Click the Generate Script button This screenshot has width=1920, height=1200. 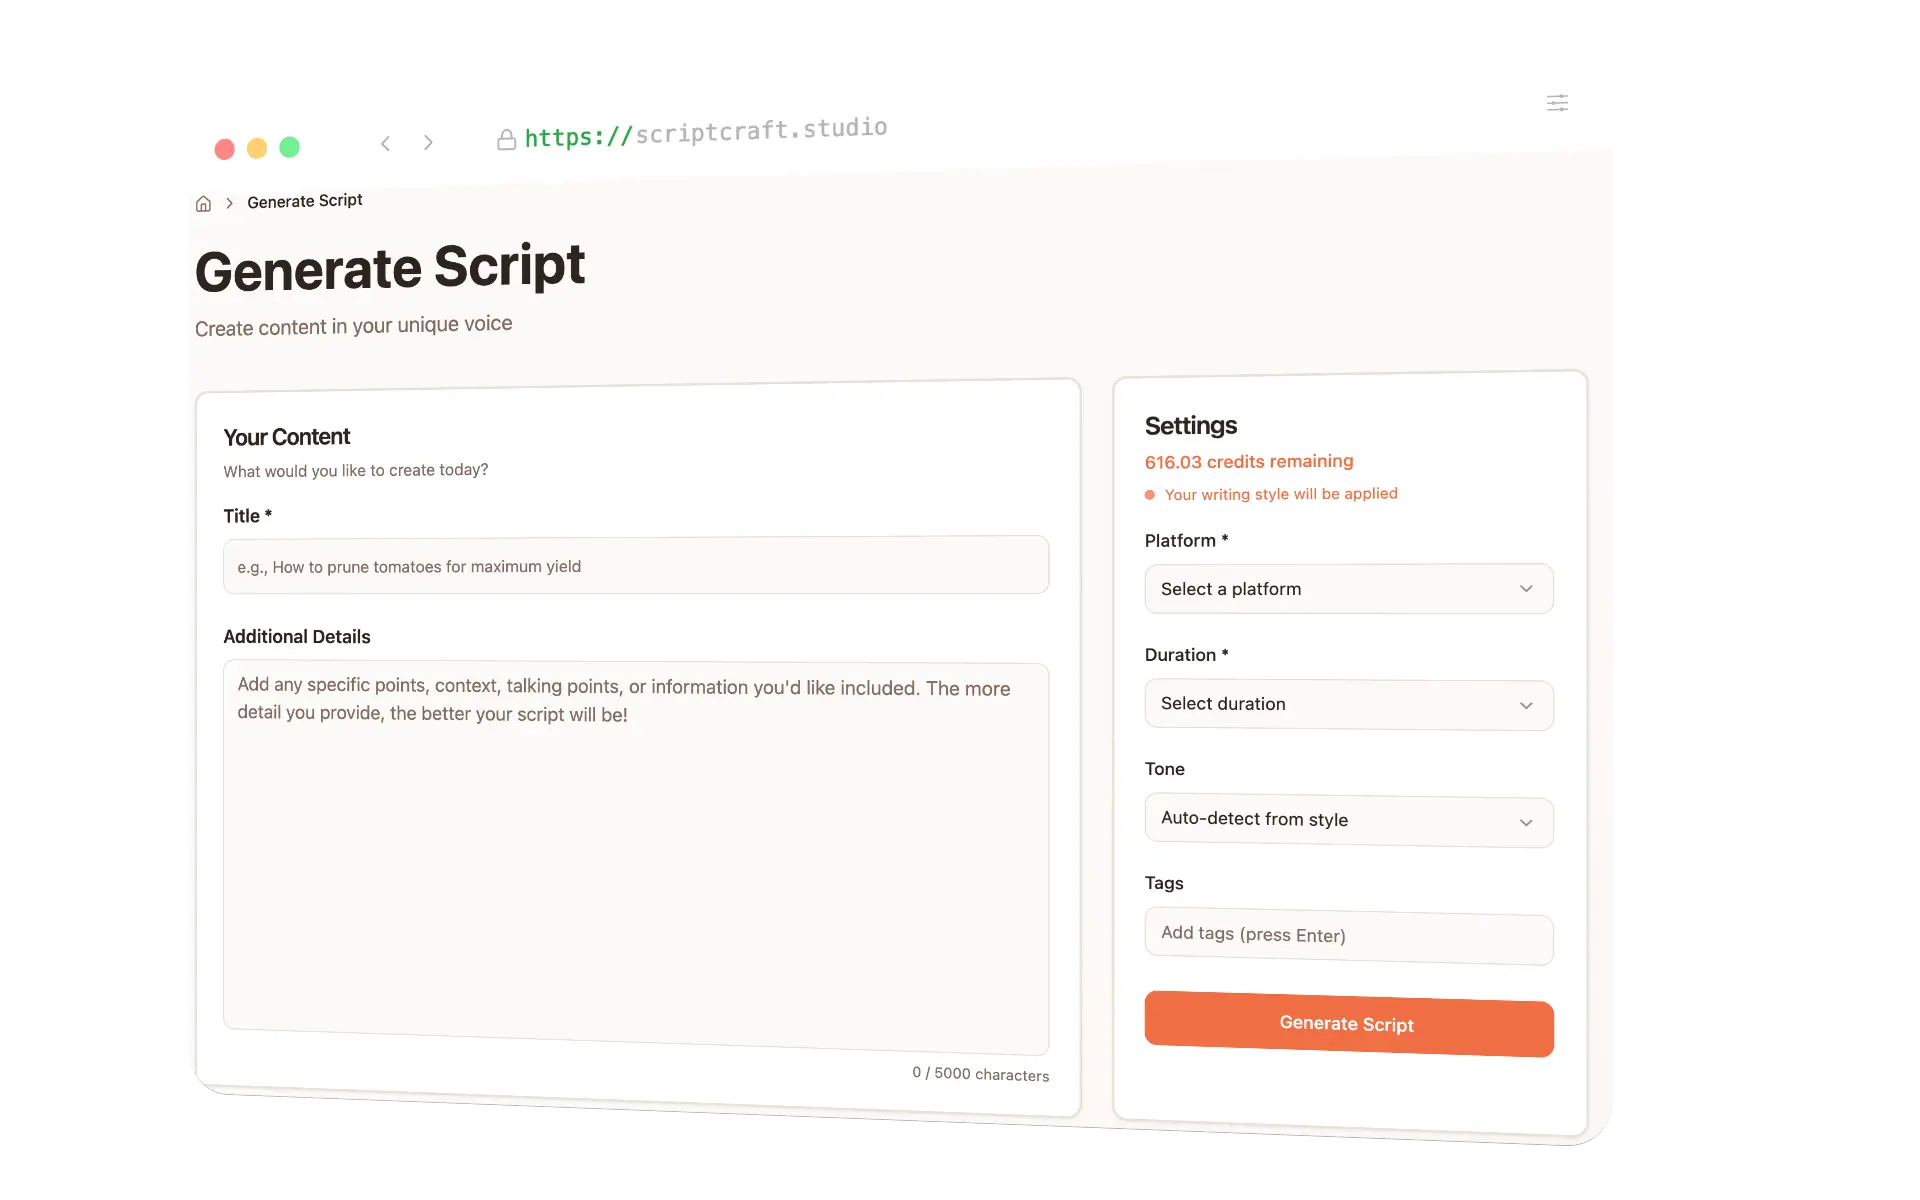[1348, 1024]
